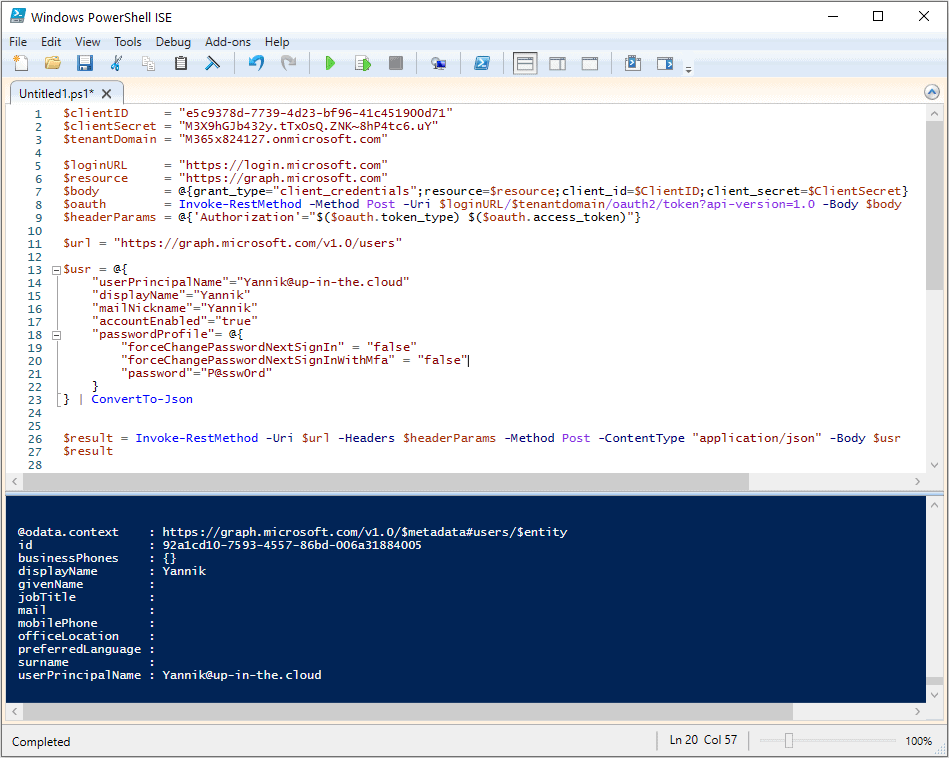The height and width of the screenshot is (758, 949).
Task: Click the script pane scroll down arrow
Action: pyautogui.click(x=934, y=465)
